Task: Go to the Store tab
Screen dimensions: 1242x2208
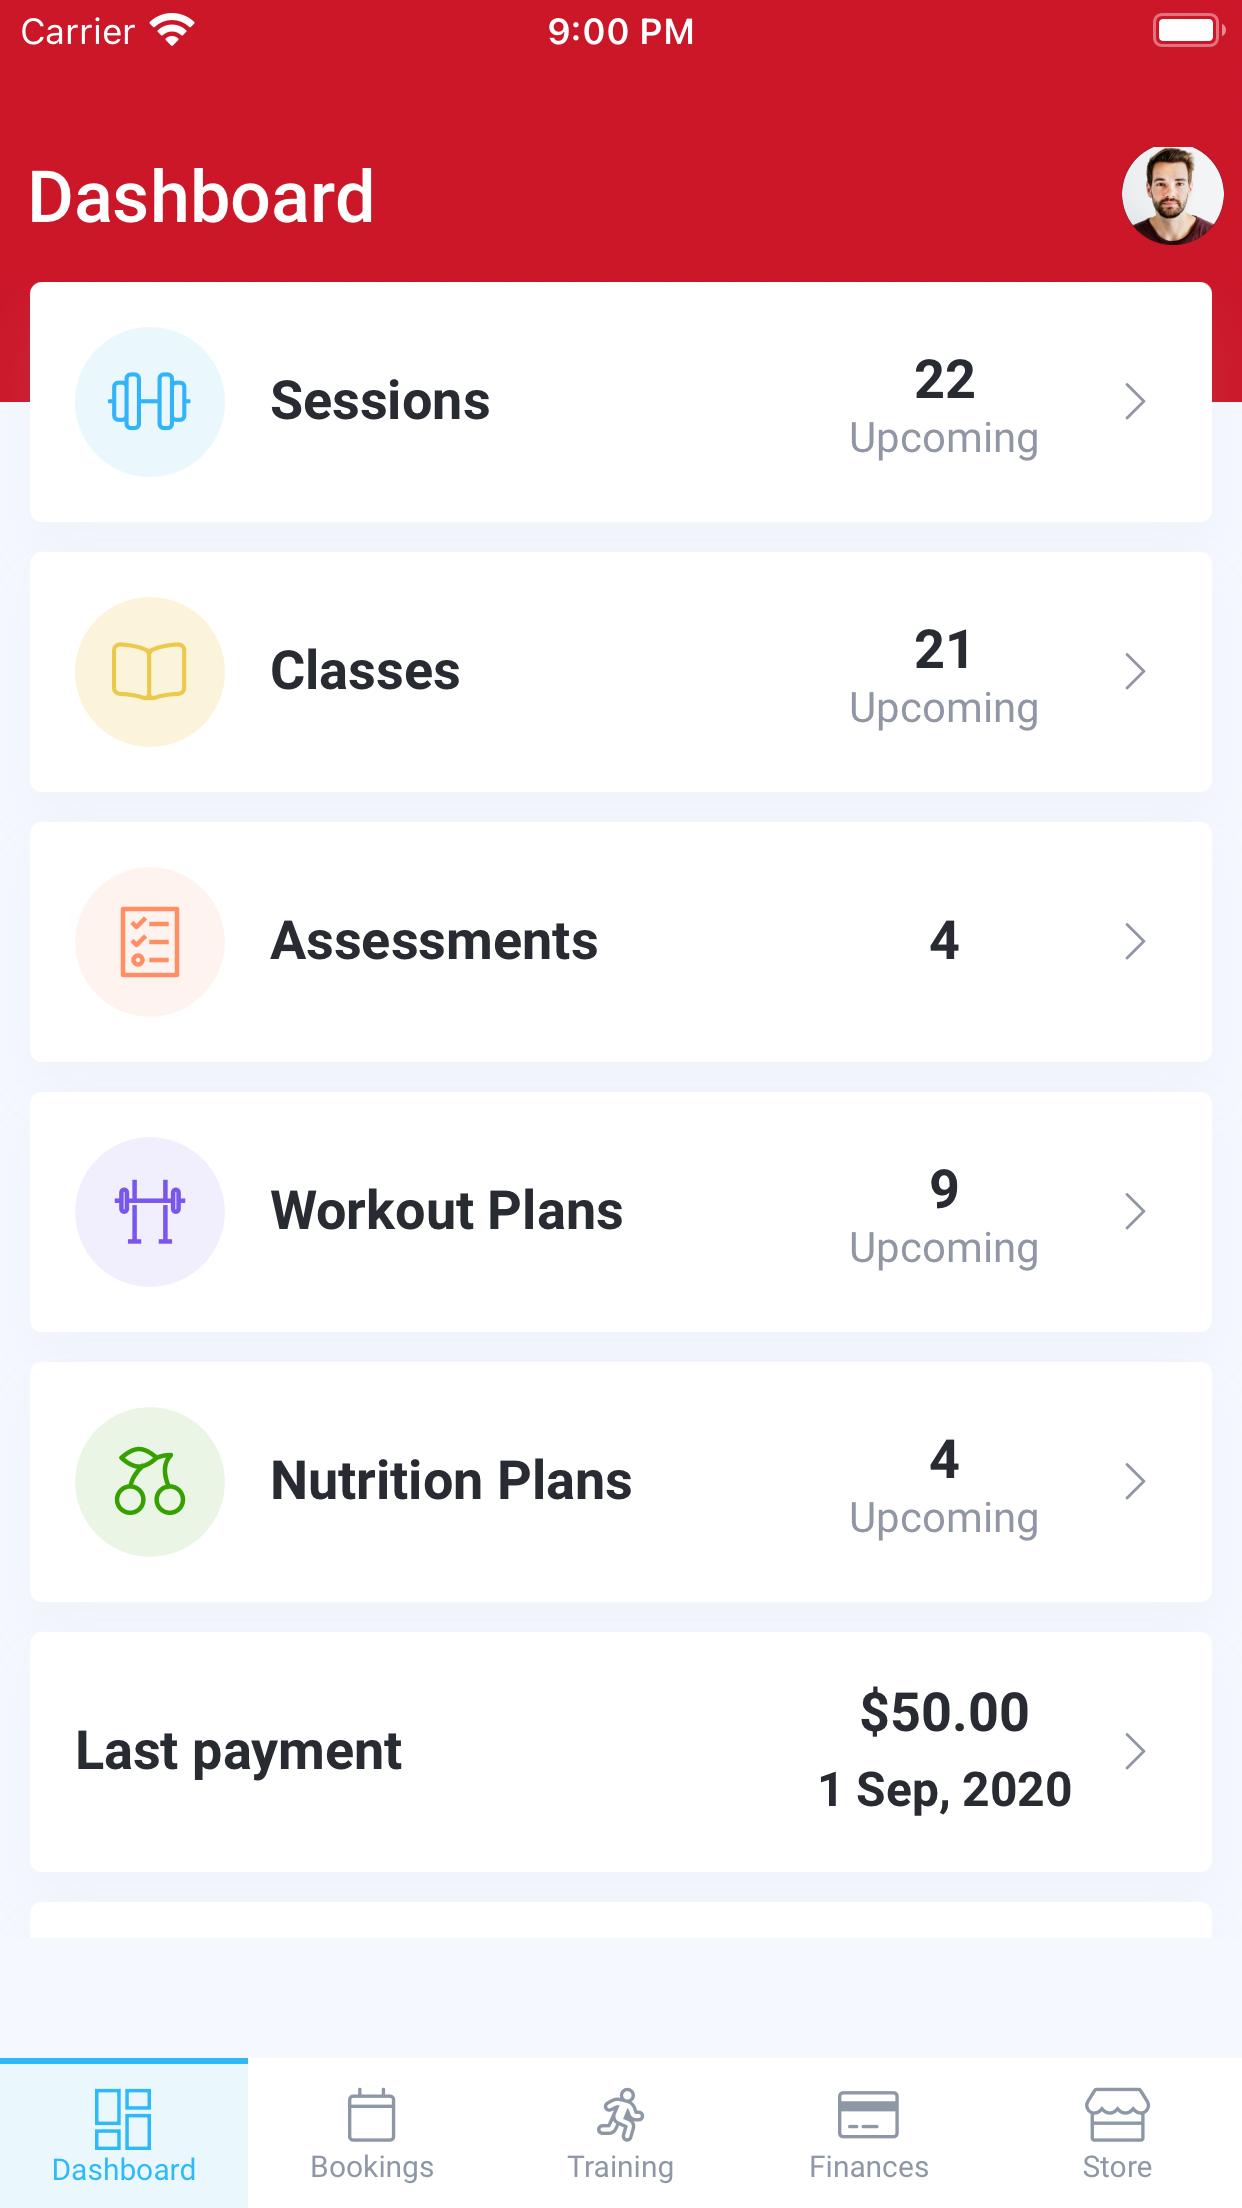Action: [x=1117, y=2134]
